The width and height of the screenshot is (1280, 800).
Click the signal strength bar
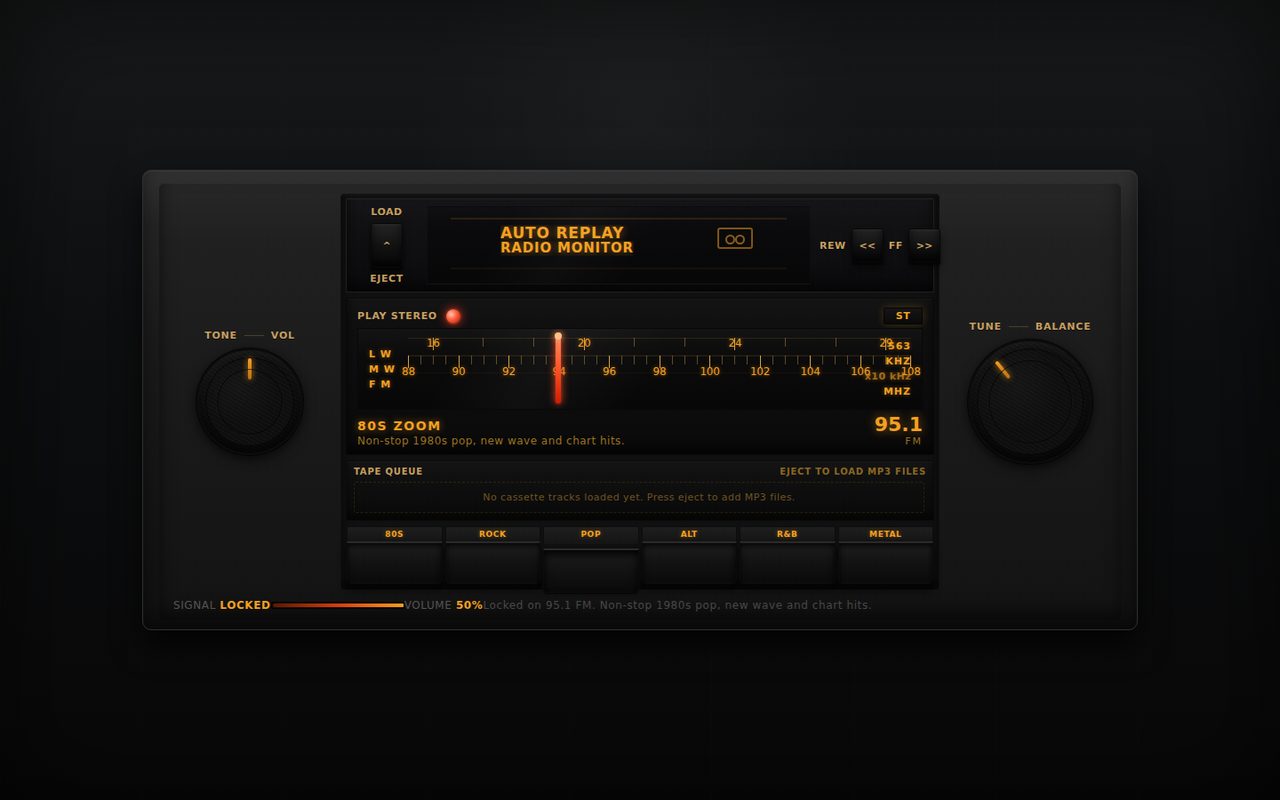tap(339, 605)
